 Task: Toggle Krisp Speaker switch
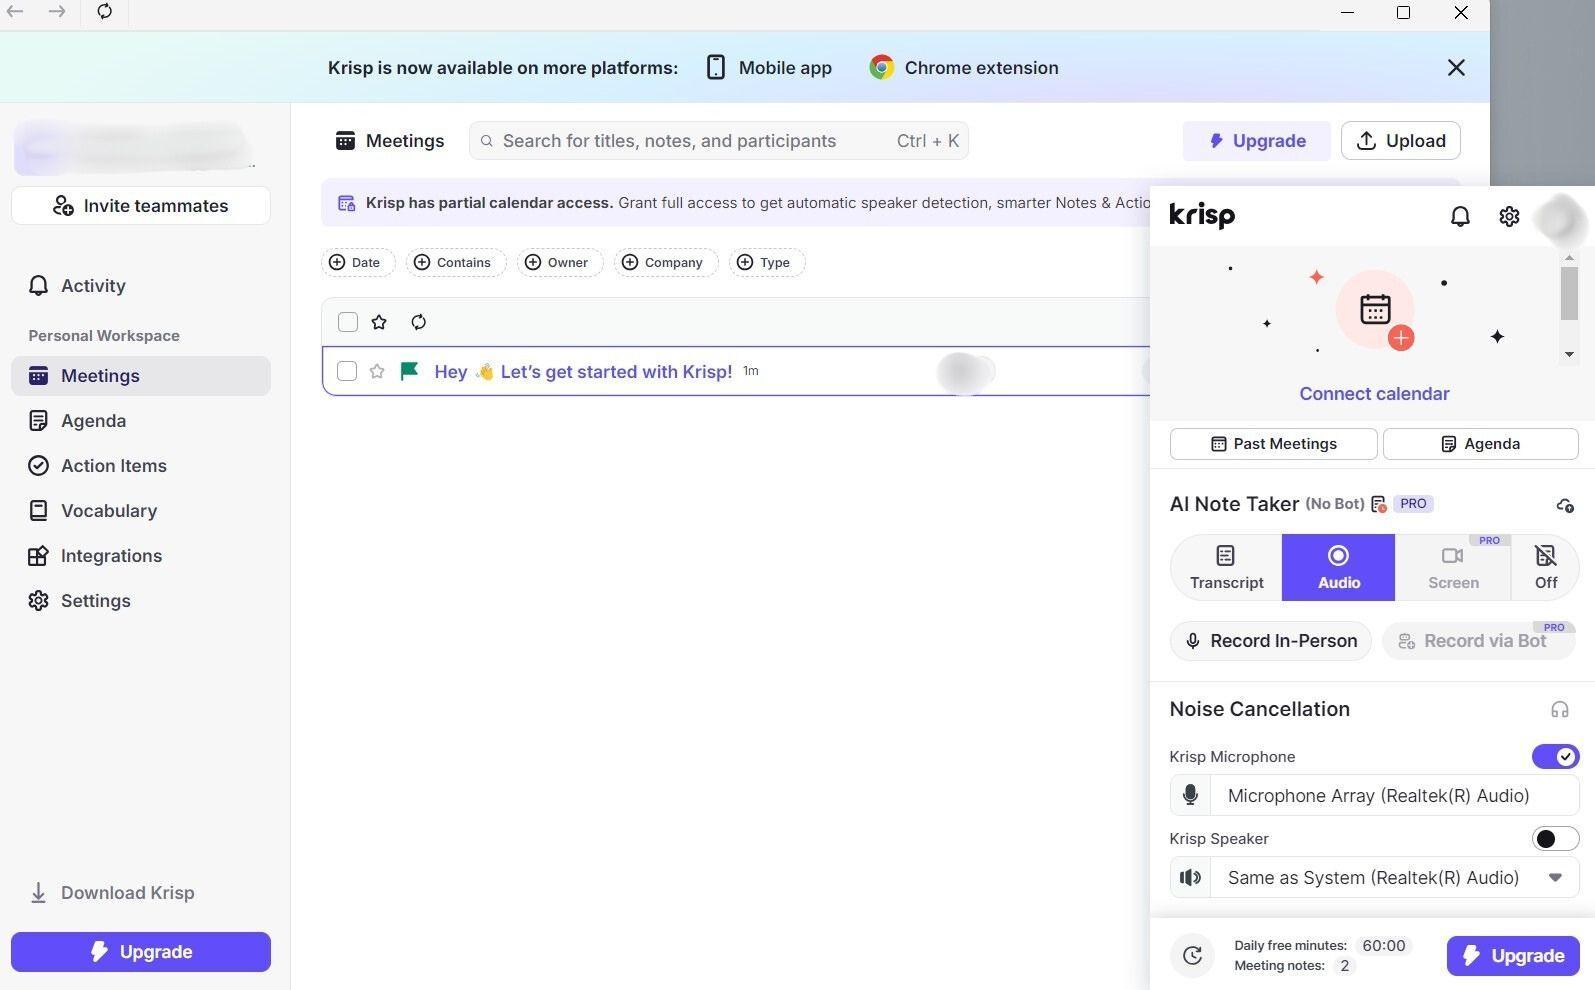1555,839
